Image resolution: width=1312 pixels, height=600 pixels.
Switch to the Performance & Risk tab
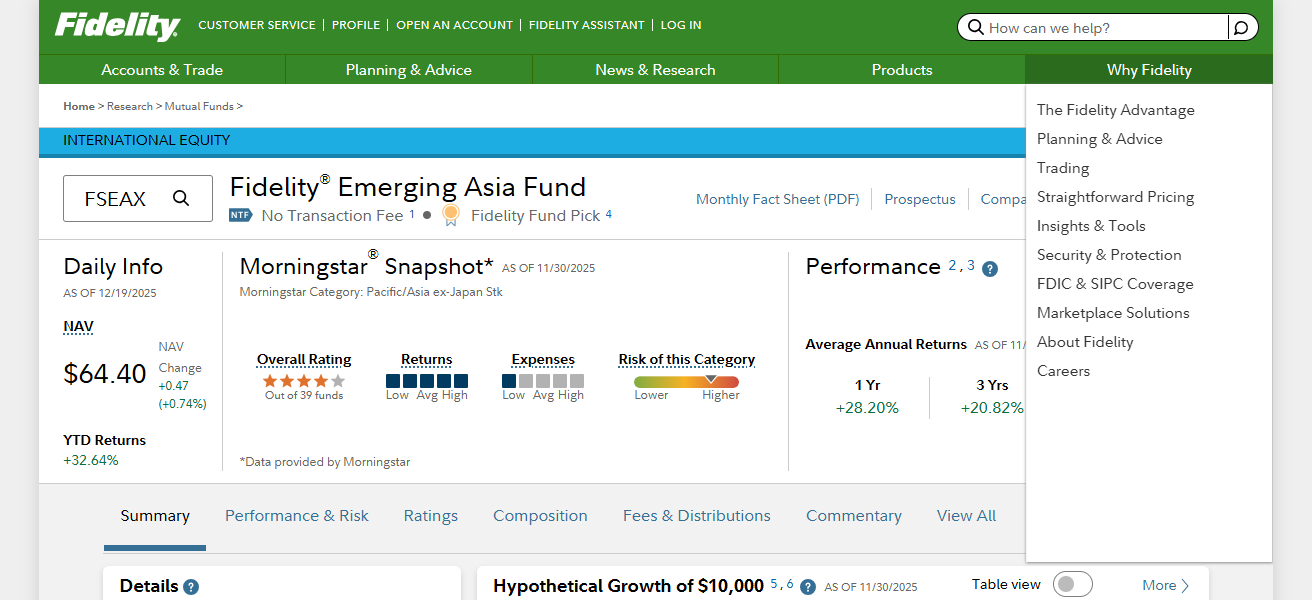point(296,515)
